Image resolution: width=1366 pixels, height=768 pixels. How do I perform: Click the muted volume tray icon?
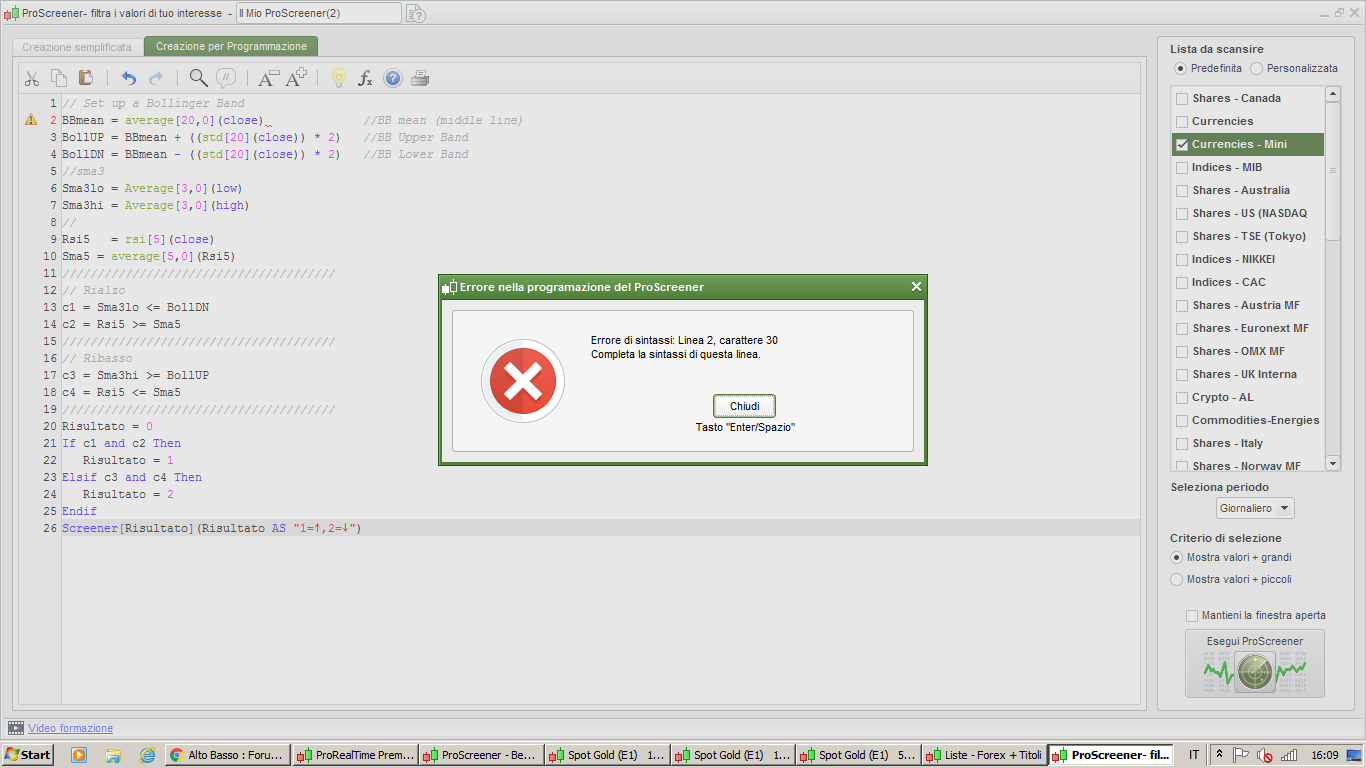tap(1264, 755)
